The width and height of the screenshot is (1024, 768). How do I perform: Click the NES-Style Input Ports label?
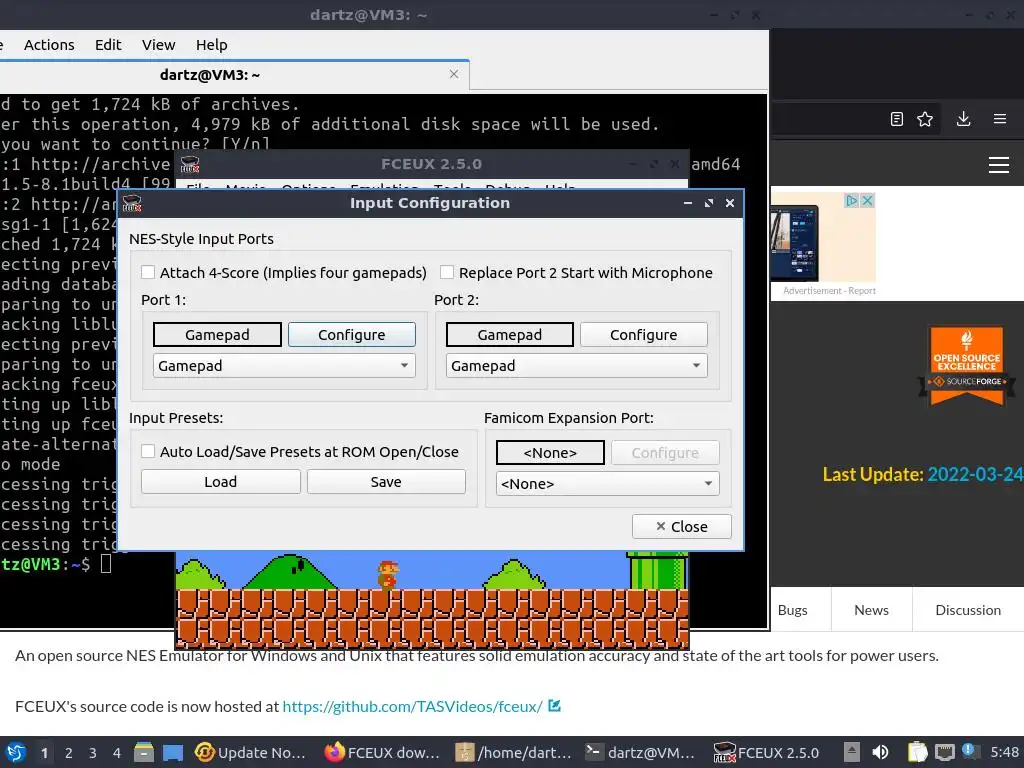[201, 238]
